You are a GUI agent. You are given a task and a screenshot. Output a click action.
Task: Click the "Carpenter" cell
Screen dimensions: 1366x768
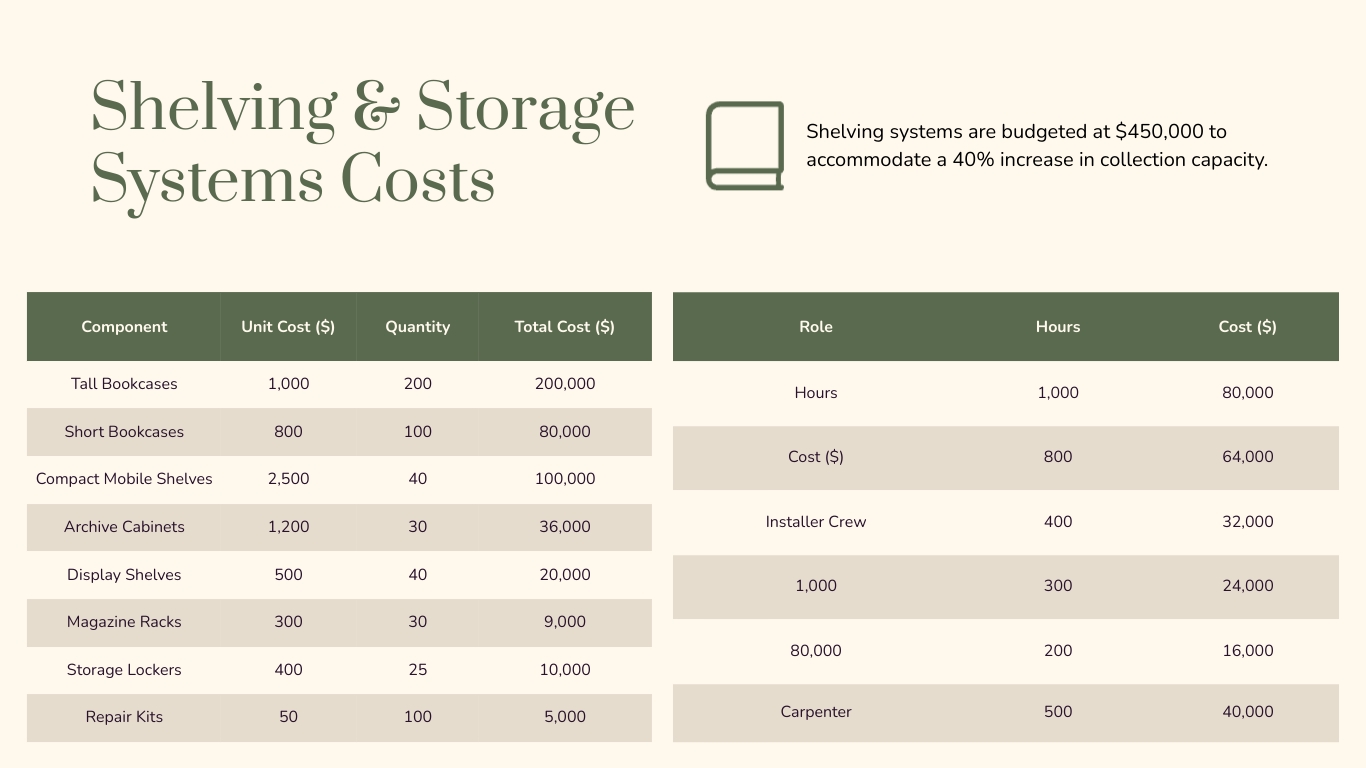tap(816, 712)
